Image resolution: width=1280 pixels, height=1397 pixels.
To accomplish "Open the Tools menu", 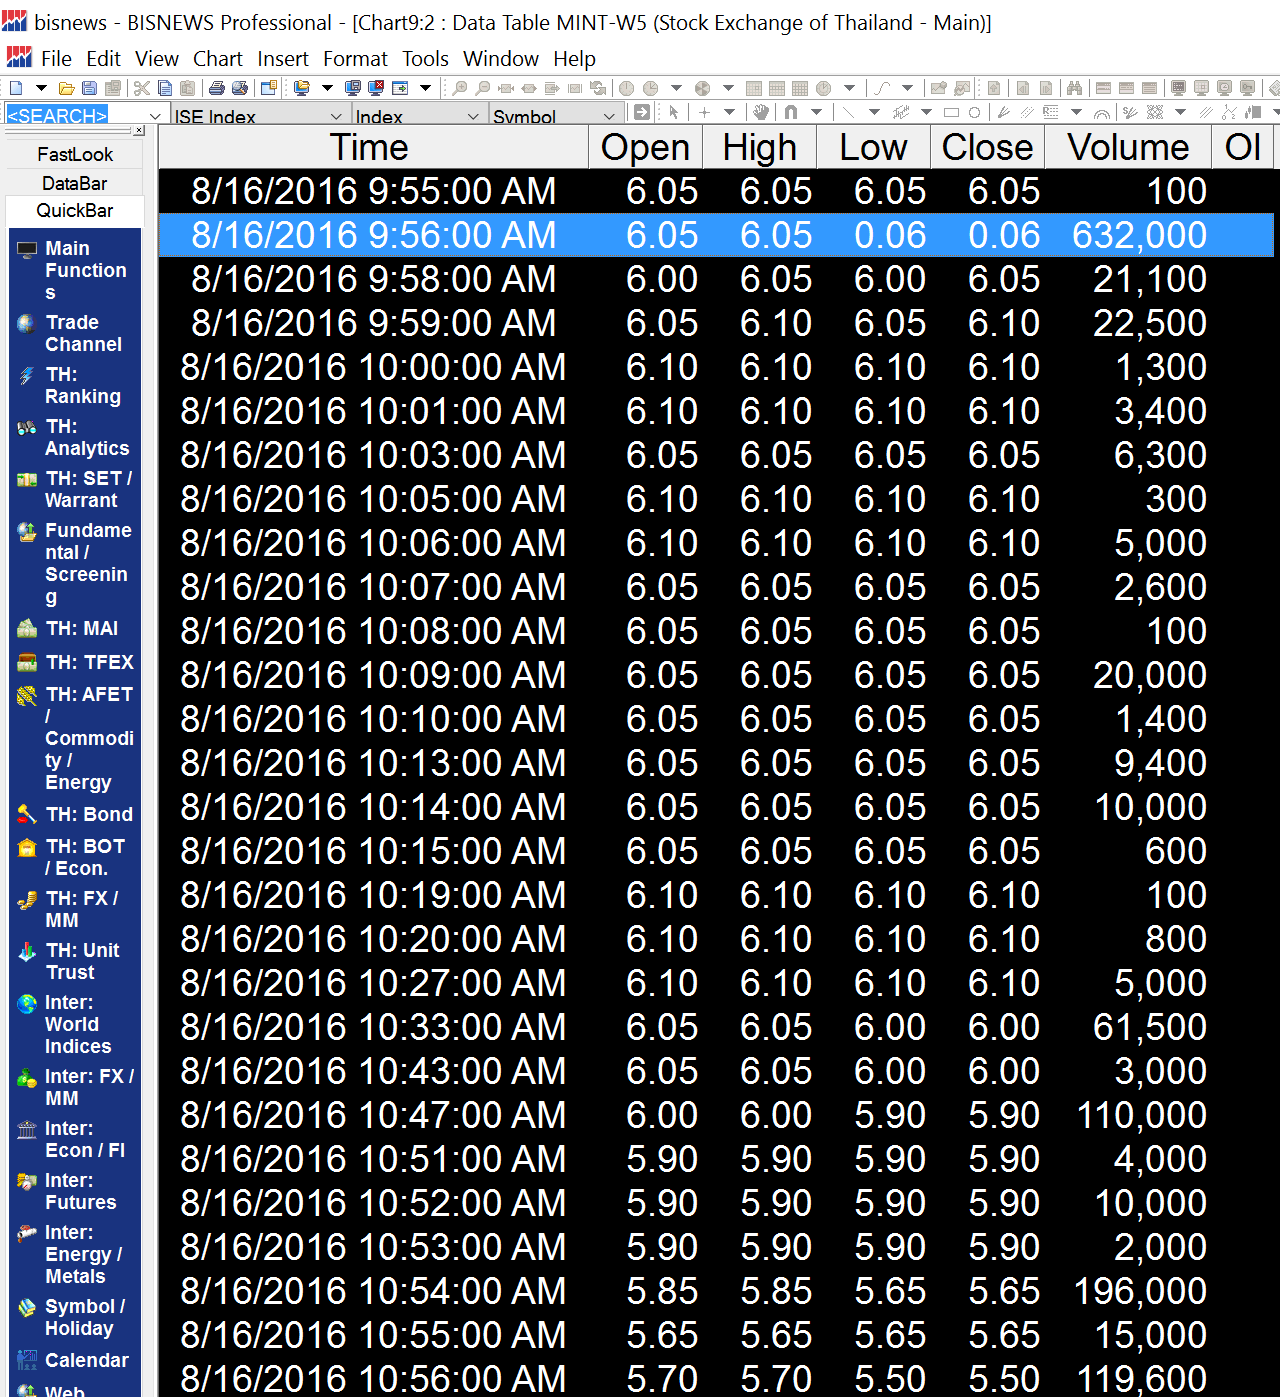I will [x=425, y=59].
